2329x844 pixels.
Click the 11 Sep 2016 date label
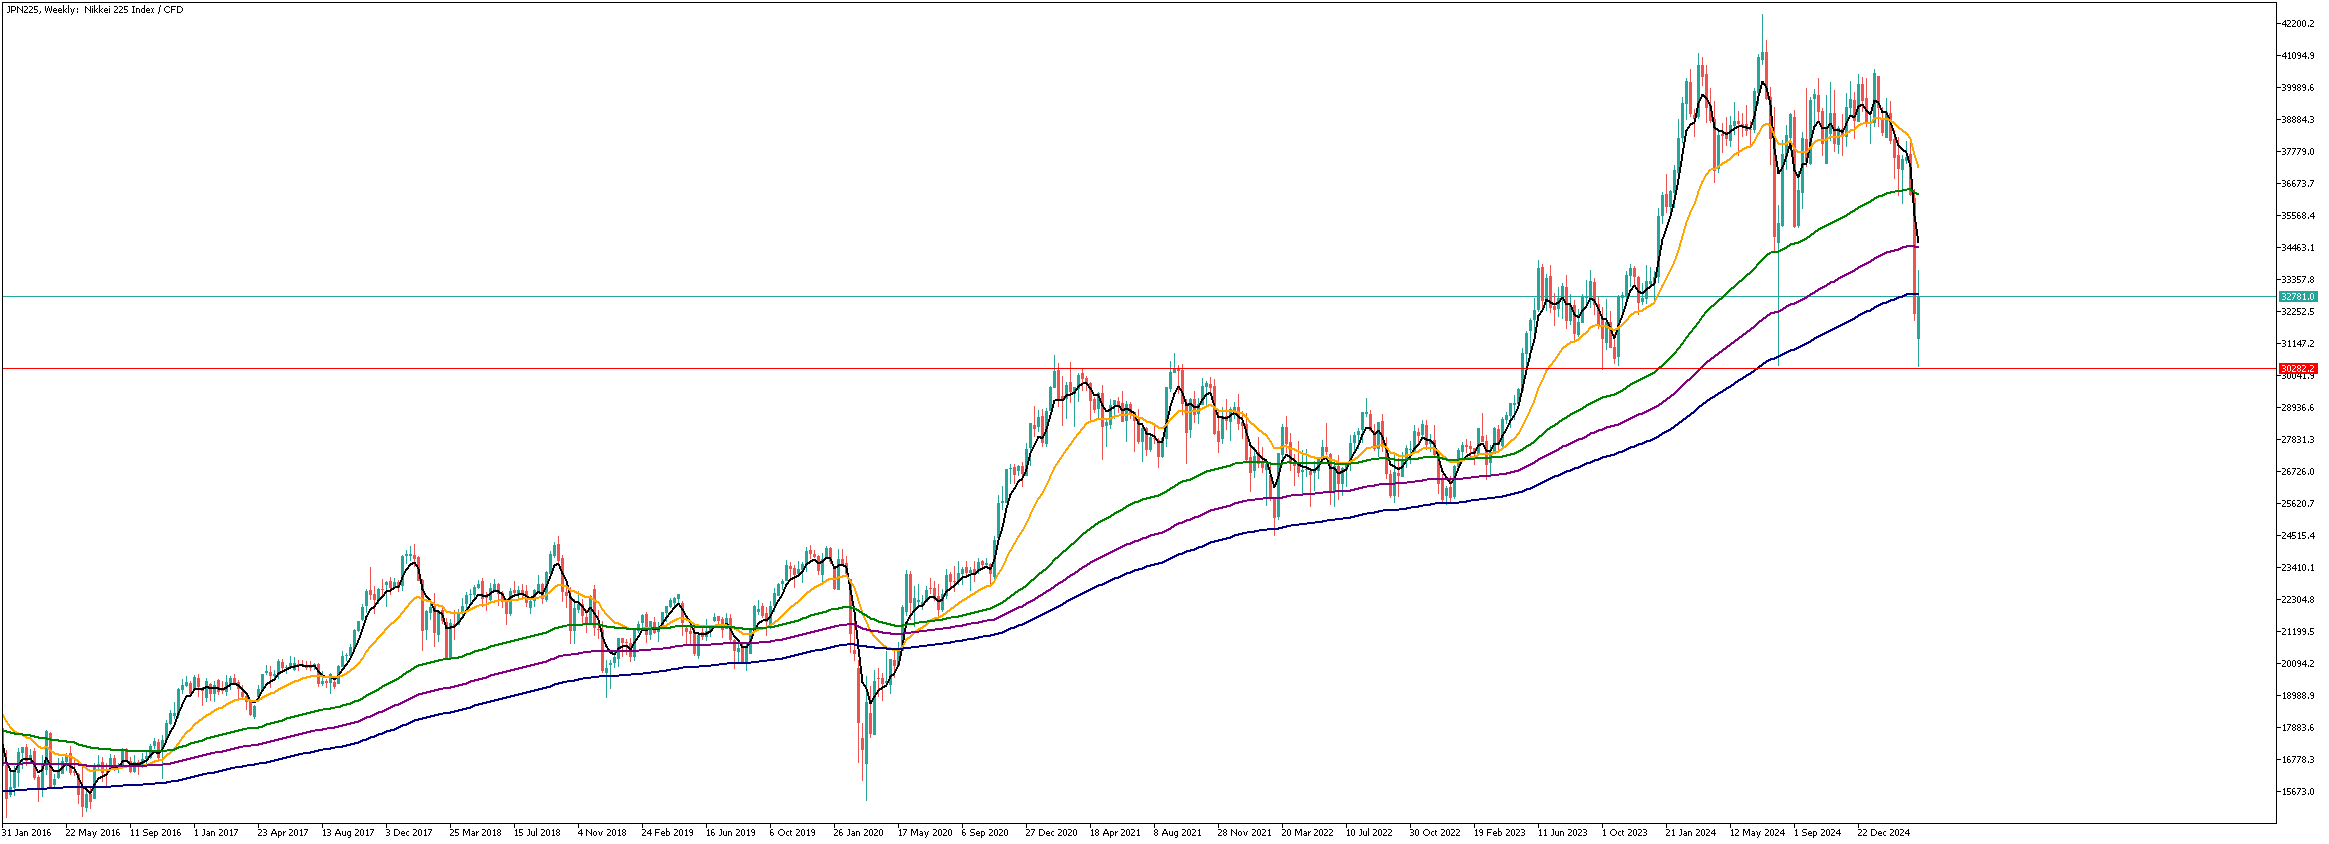tap(156, 833)
